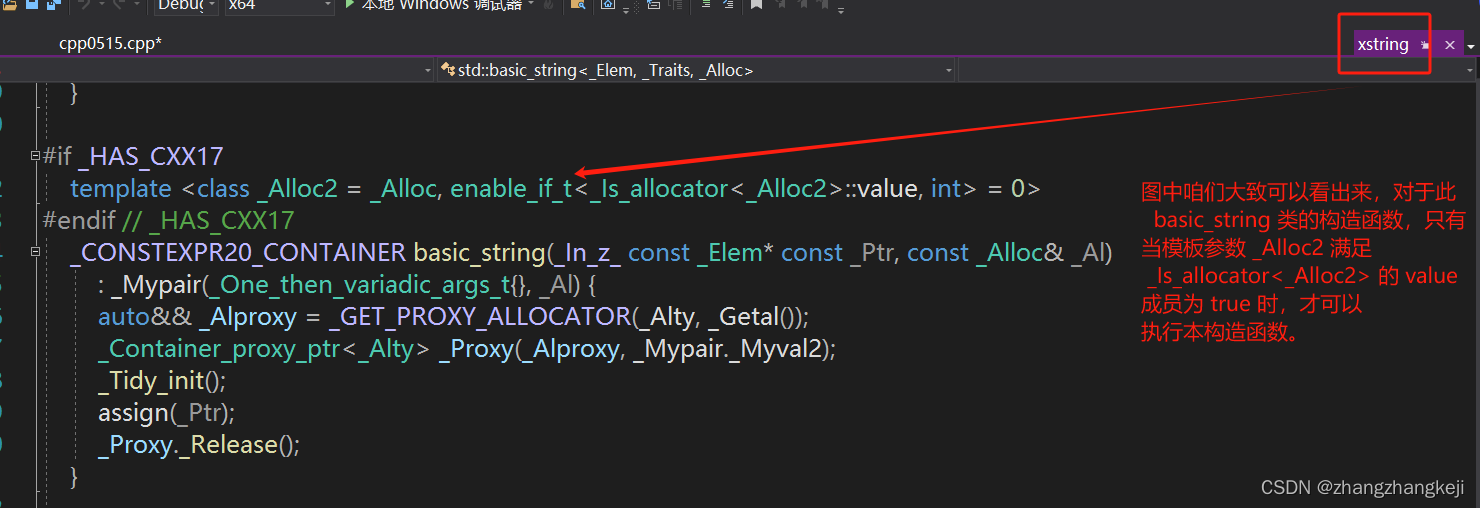The width and height of the screenshot is (1480, 508).
Task: Click the enable_if_t identifier in code
Action: [x=512, y=188]
